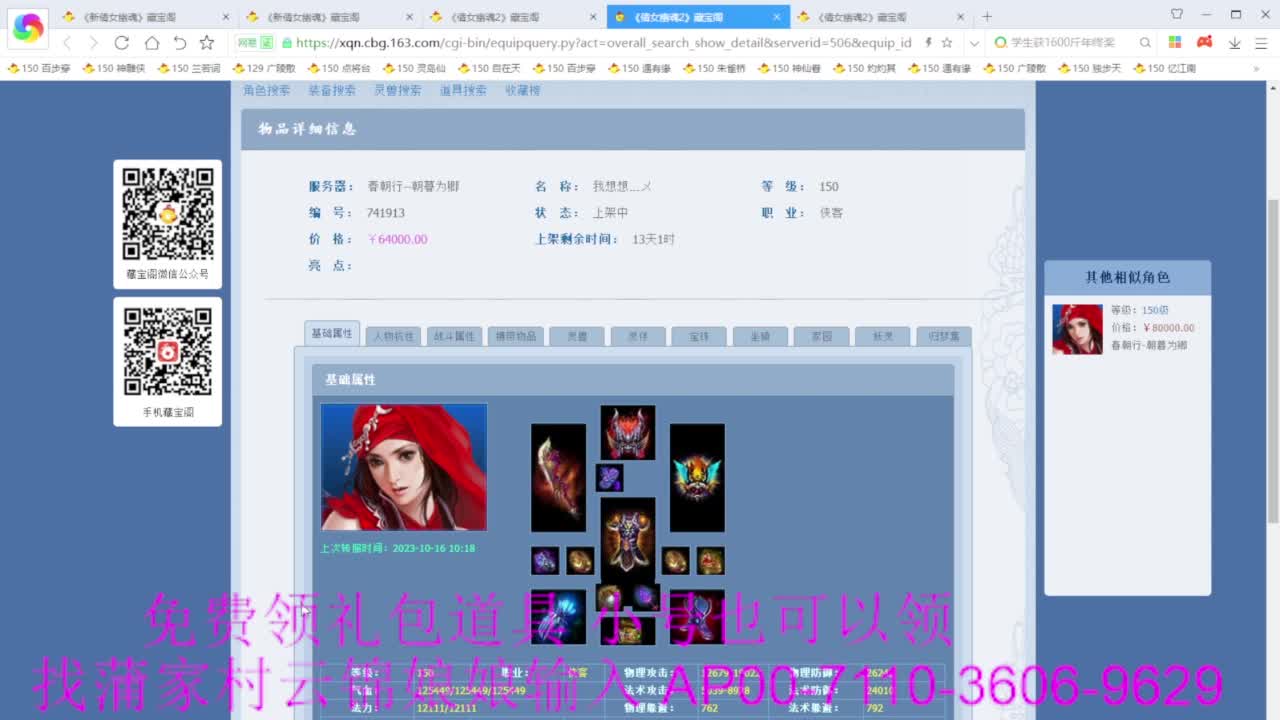Open the 搜狗 browser logo icon

pyautogui.click(x=27, y=27)
